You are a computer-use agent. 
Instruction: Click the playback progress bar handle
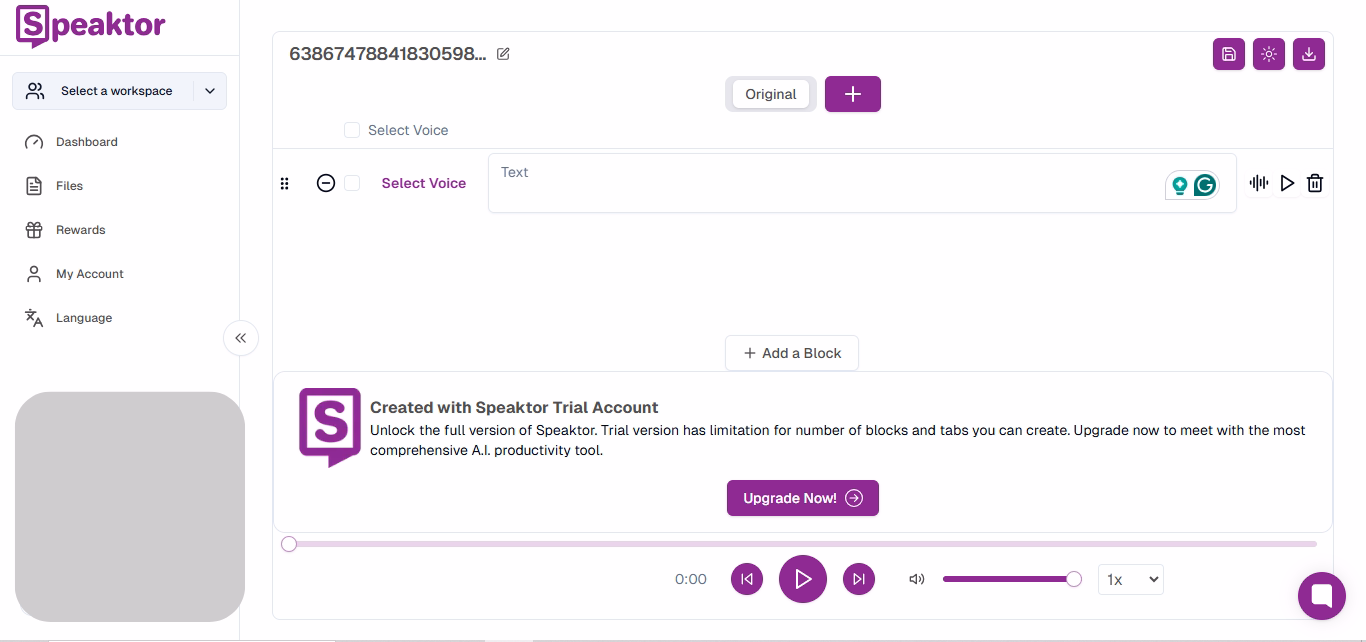(289, 544)
